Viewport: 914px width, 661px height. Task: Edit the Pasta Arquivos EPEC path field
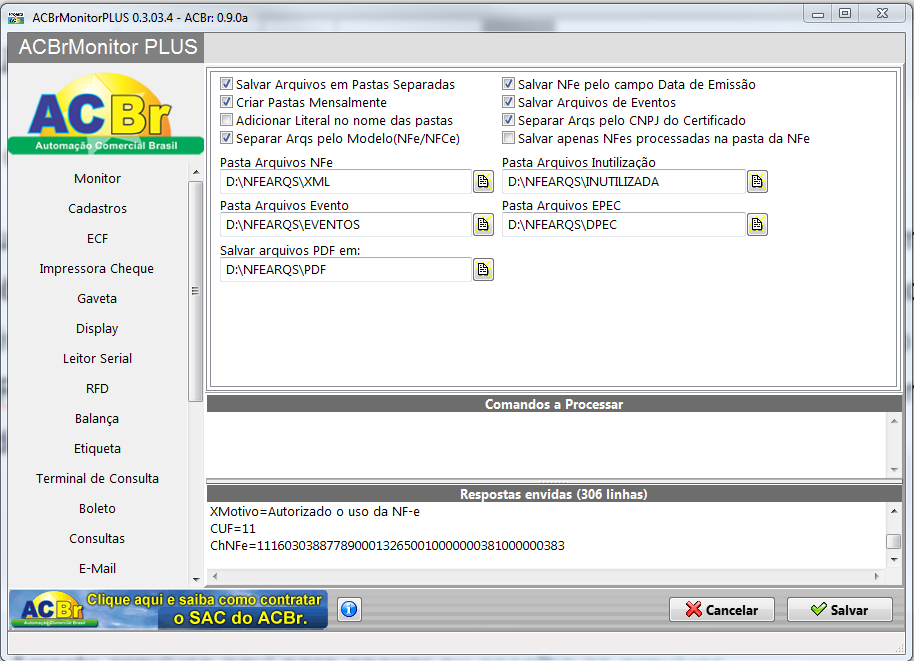coord(624,224)
